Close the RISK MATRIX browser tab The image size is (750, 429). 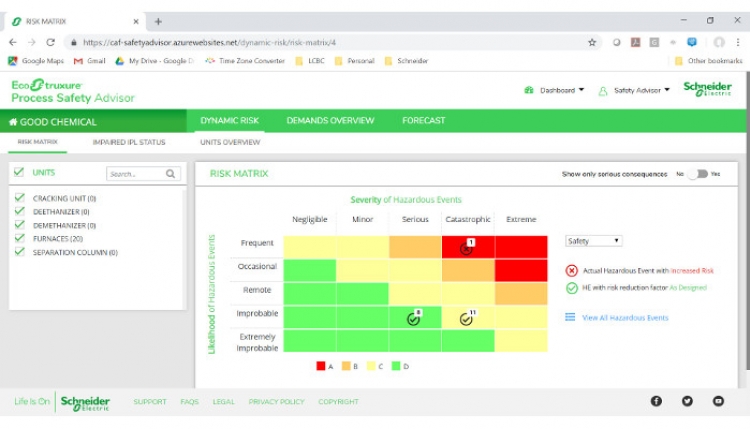point(136,22)
